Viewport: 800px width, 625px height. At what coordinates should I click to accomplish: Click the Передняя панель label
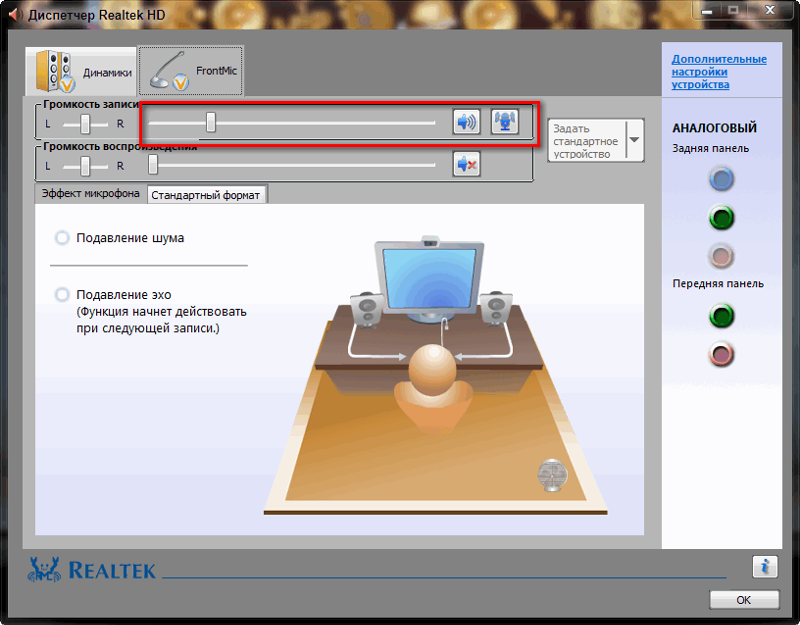coord(718,284)
